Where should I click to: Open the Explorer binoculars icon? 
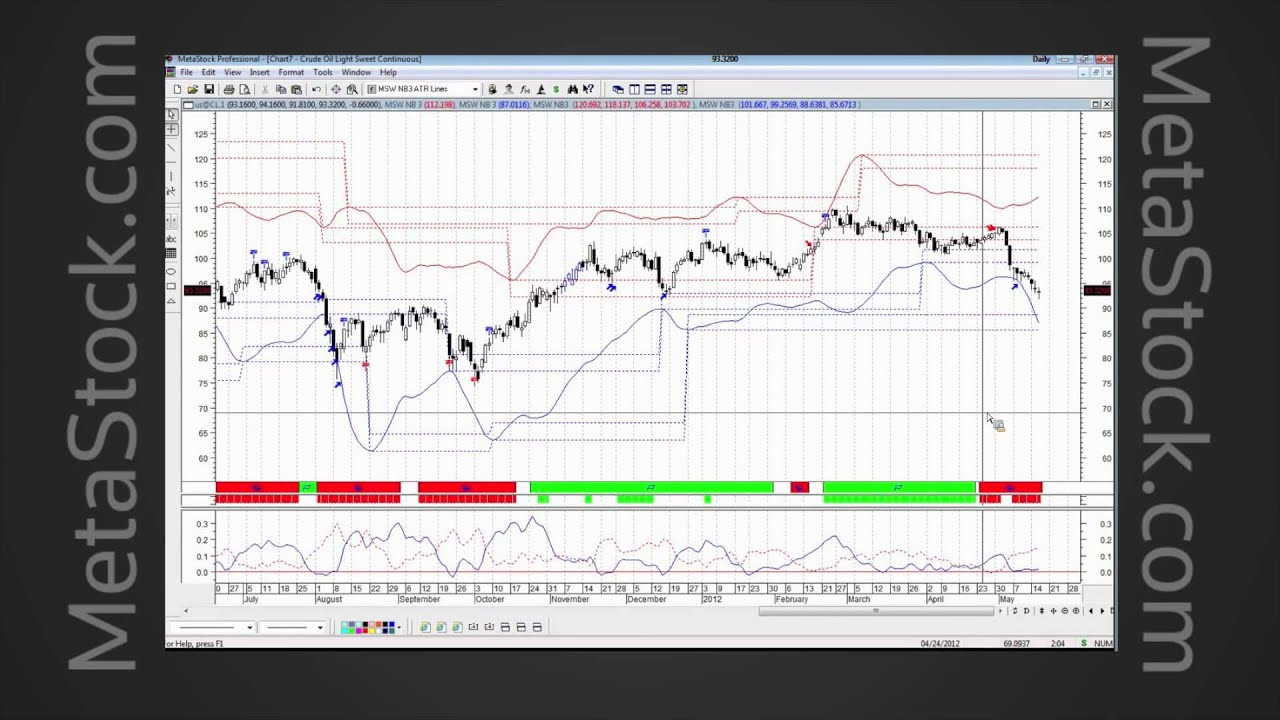[x=572, y=89]
